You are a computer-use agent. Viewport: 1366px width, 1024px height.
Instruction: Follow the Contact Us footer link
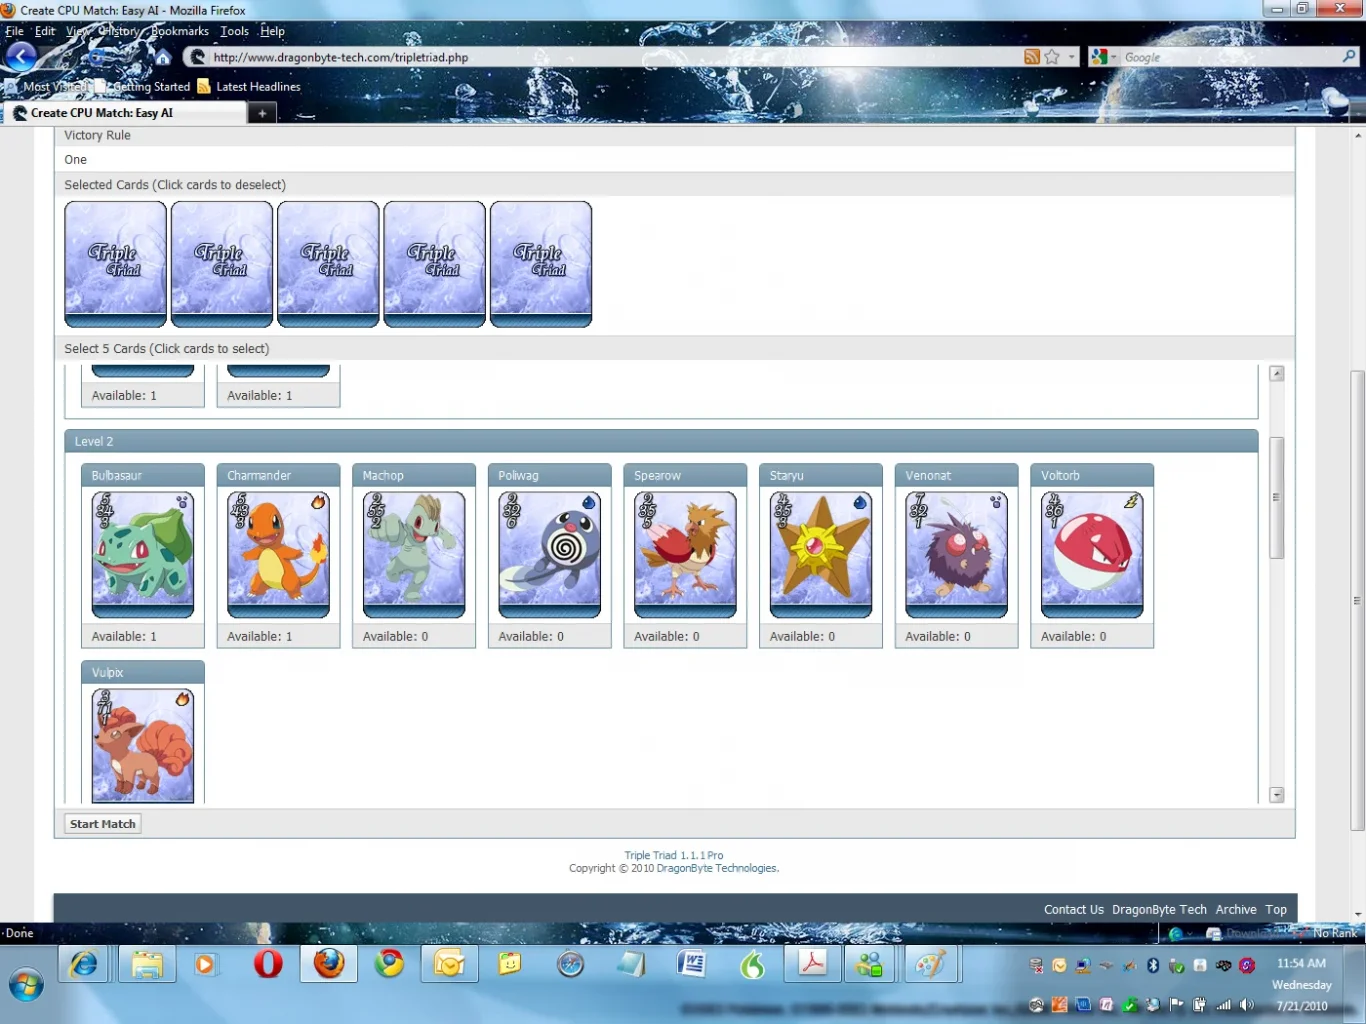1073,909
